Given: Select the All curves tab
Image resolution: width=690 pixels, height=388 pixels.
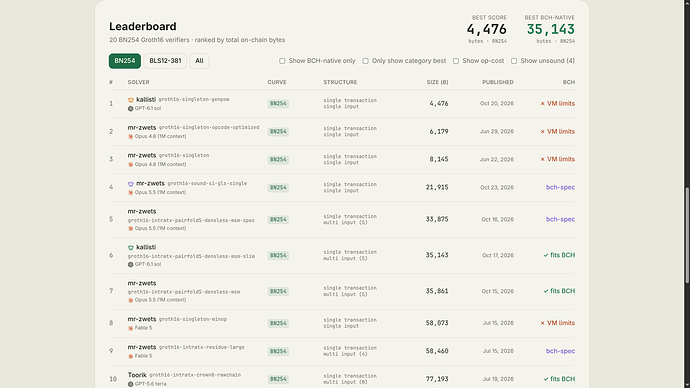Looking at the screenshot, I should click(x=199, y=61).
